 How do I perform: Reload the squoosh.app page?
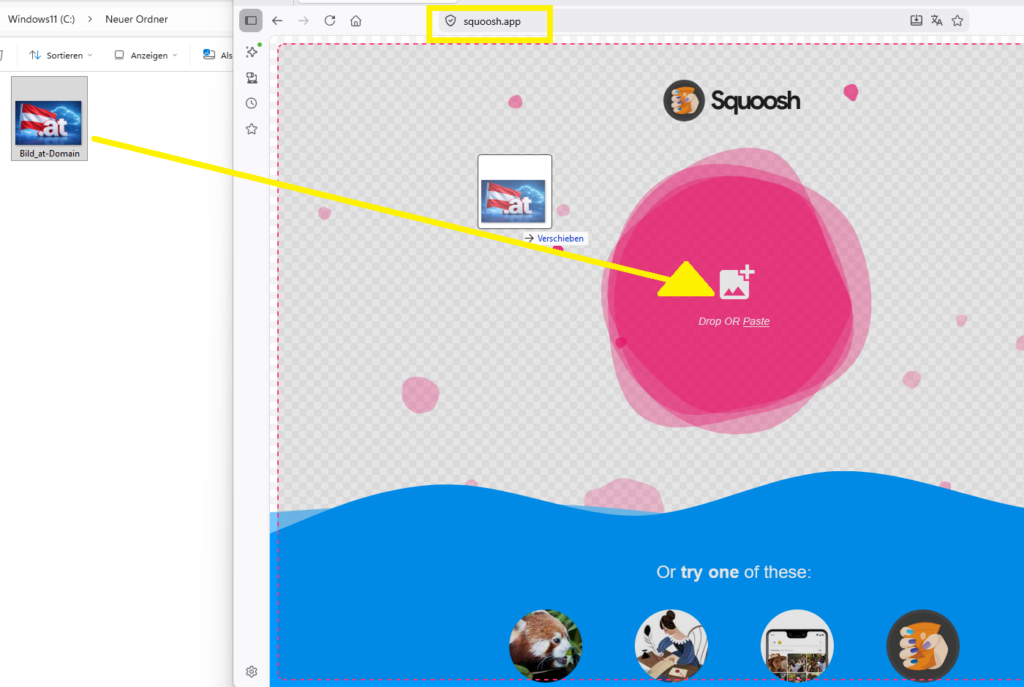point(330,21)
